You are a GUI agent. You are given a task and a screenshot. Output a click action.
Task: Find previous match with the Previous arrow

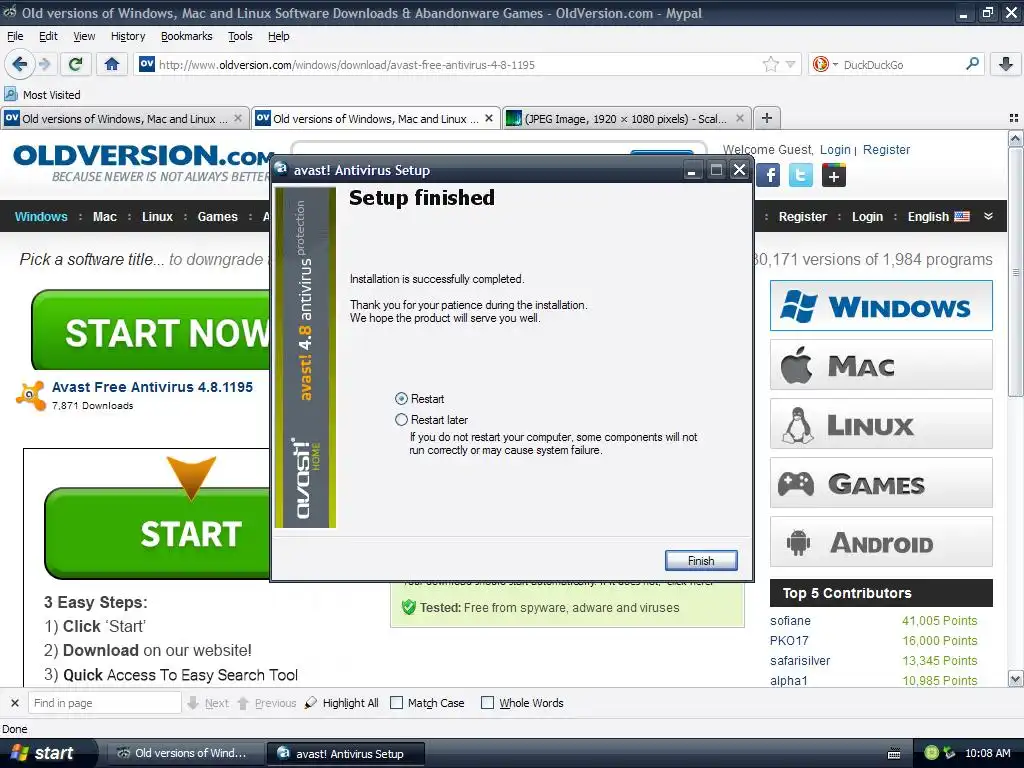click(267, 703)
